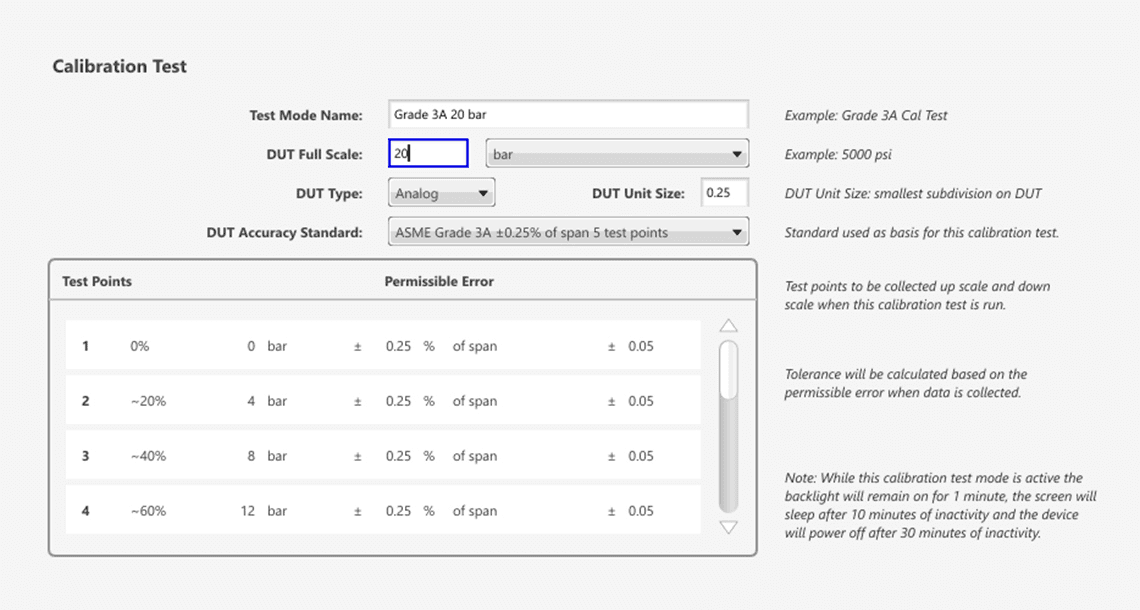Click the Test Points column header
The width and height of the screenshot is (1140, 610).
point(96,281)
